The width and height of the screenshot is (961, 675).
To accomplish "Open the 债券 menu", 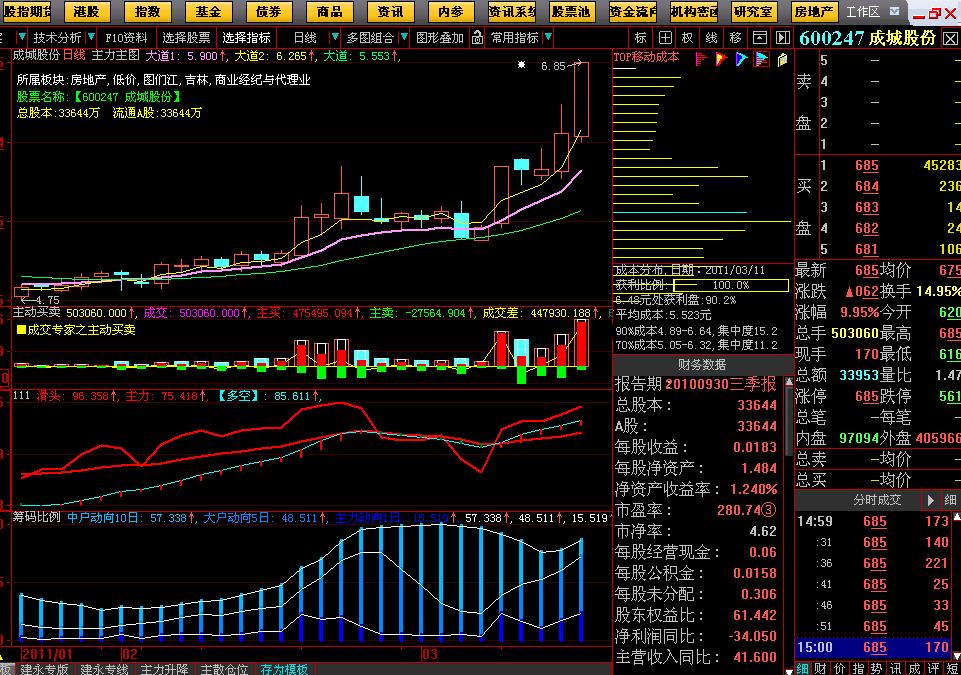I will (268, 12).
